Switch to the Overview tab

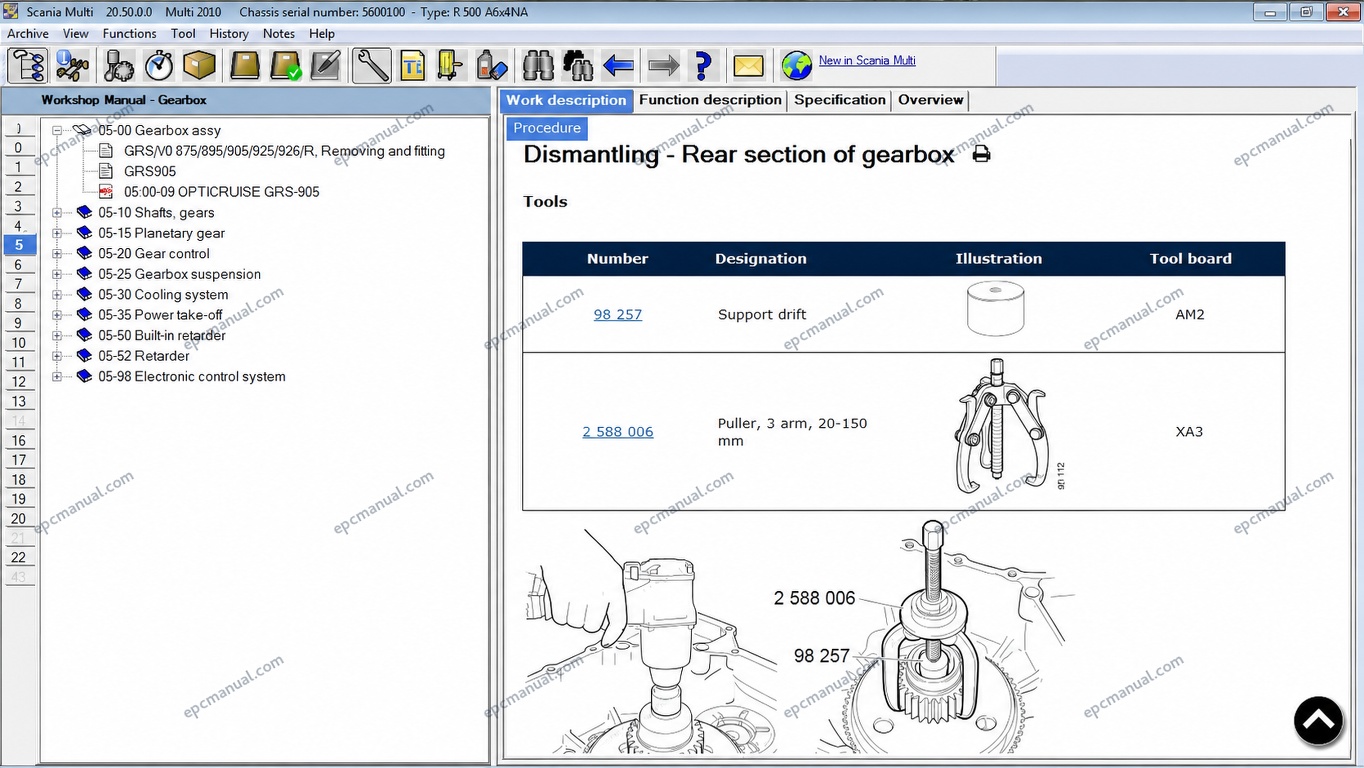coord(931,100)
